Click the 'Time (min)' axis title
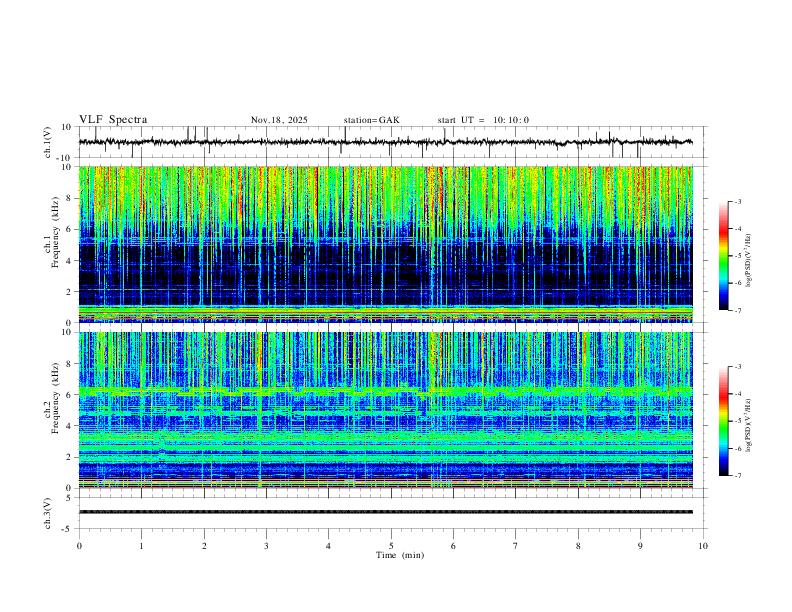The image size is (792, 612). tap(400, 555)
